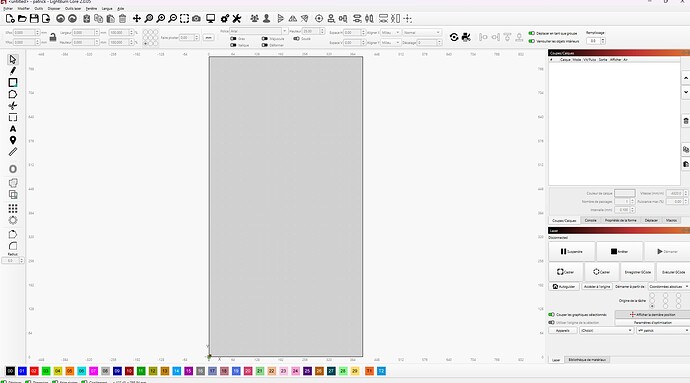Click the Autoguider home button
The height and width of the screenshot is (383, 690).
coord(564,286)
